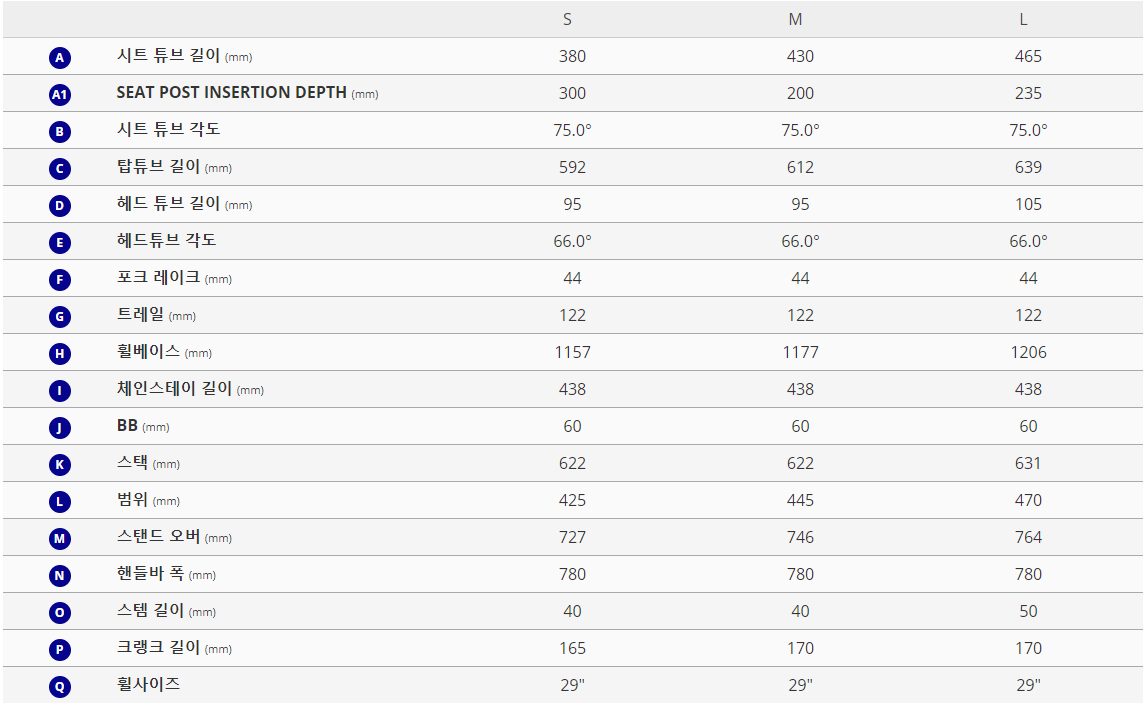
Task: Click the A1 seat post insertion badge
Action: coord(60,94)
